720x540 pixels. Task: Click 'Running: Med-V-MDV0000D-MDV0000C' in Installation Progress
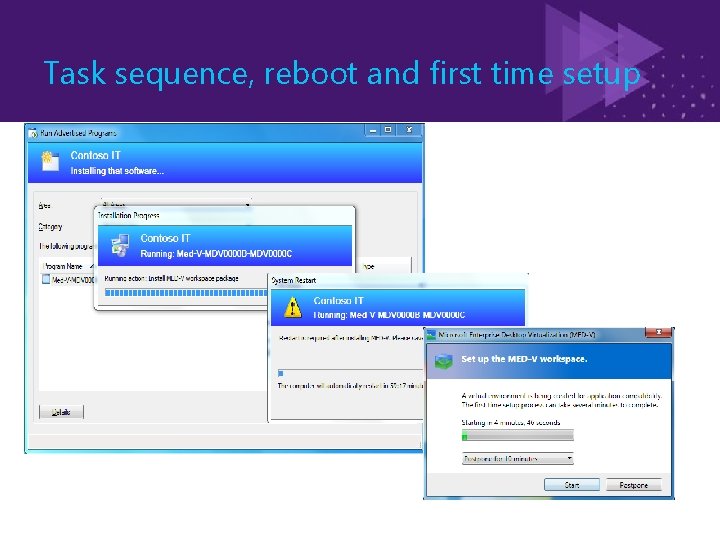(x=216, y=253)
